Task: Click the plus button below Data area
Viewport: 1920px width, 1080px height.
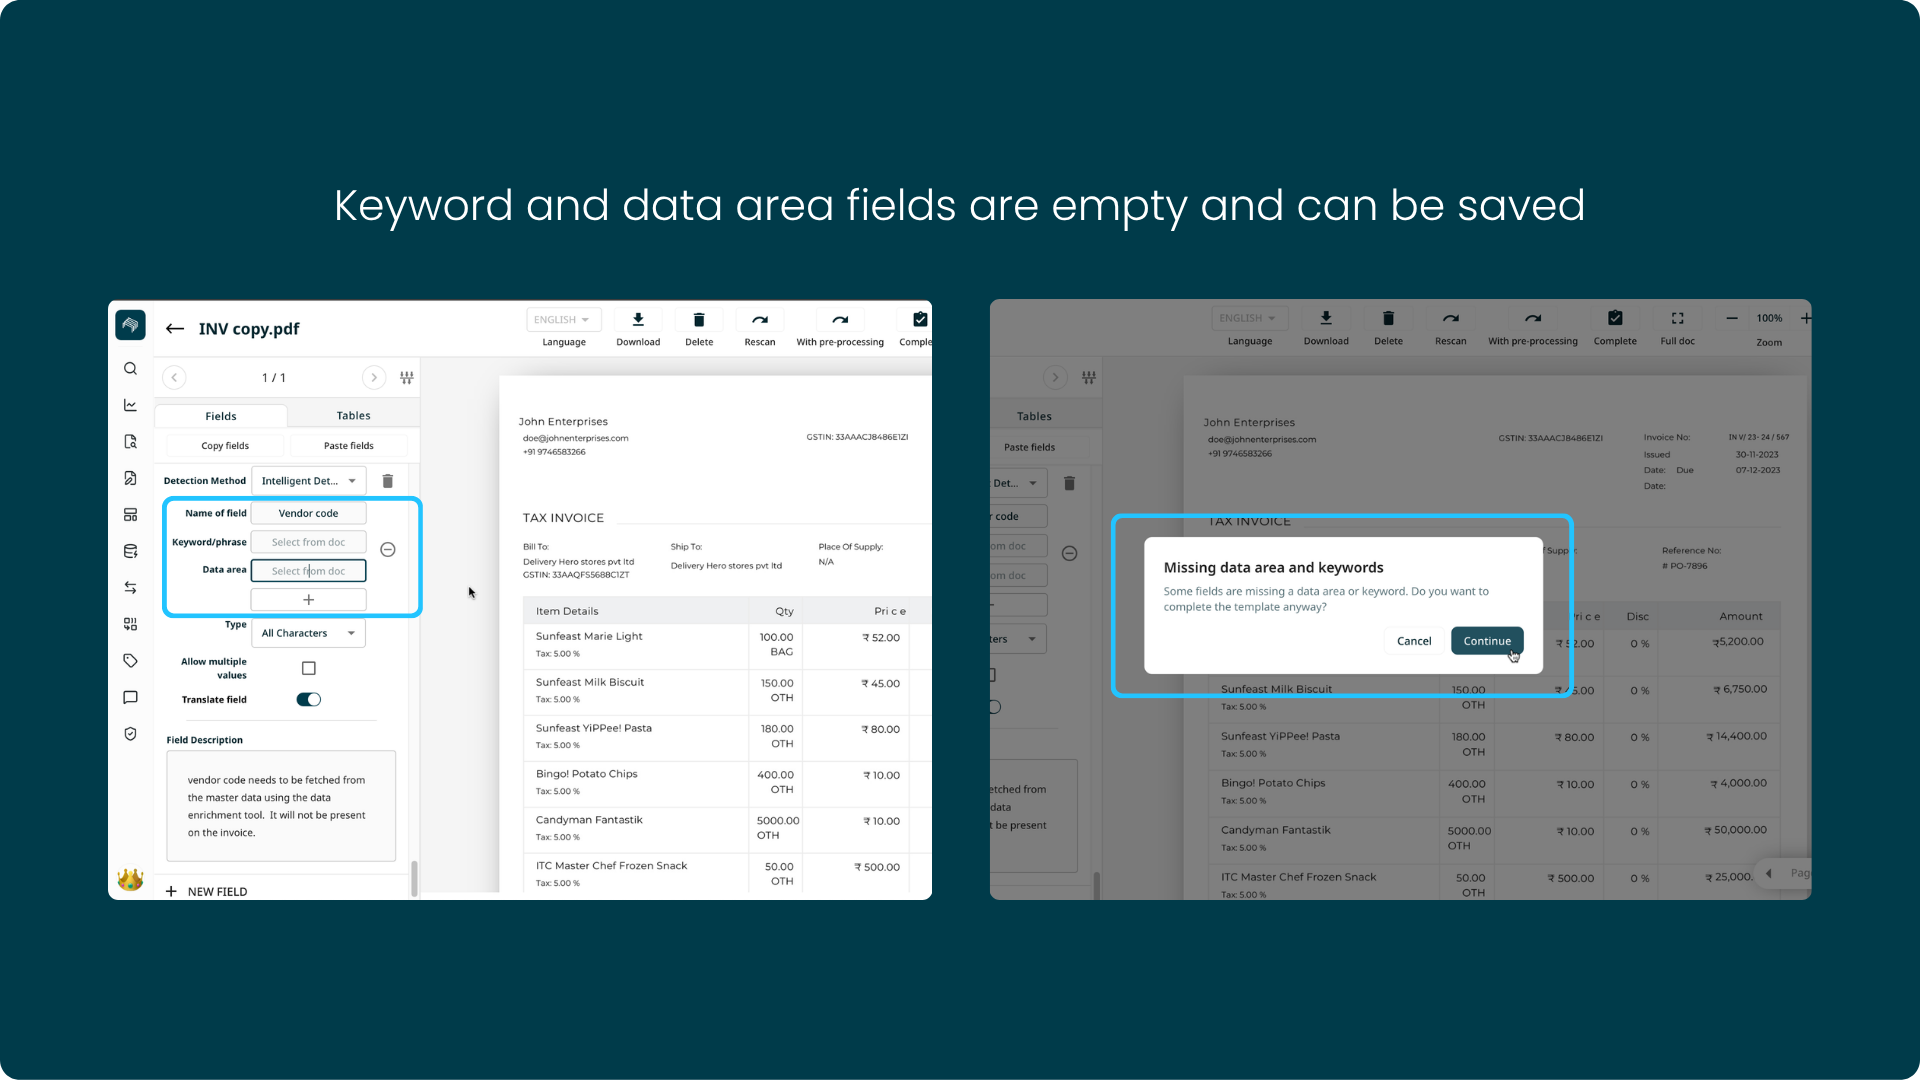Action: tap(309, 600)
